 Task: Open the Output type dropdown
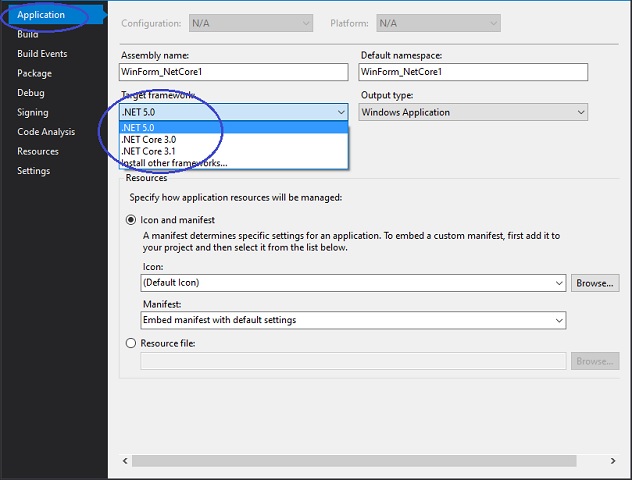(x=473, y=112)
